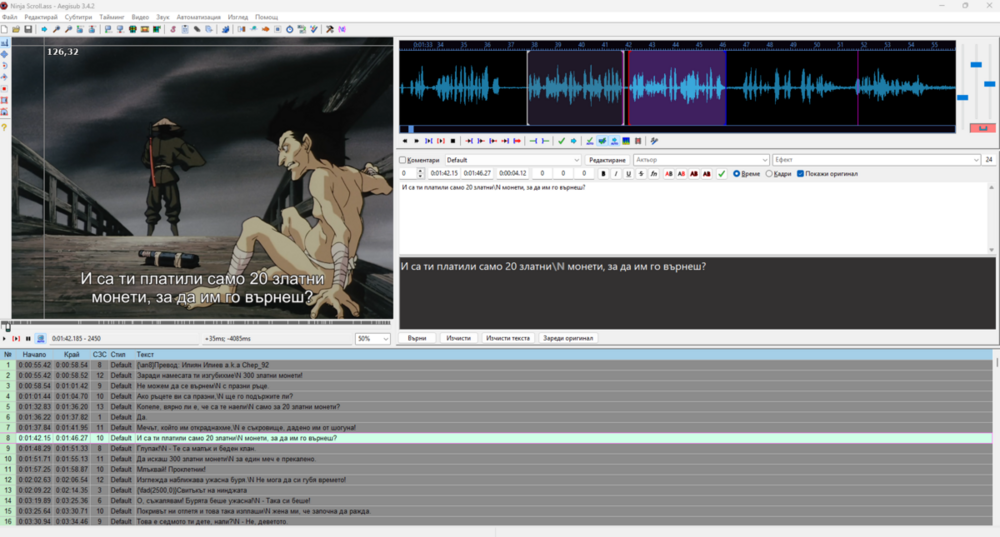Play the current audio selection
Screen dimensions: 1000x537
coord(429,141)
